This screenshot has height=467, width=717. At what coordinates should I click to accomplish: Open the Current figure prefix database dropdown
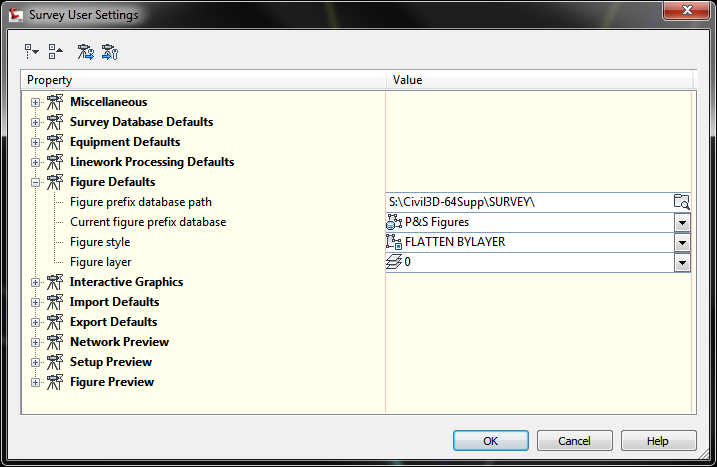(682, 223)
